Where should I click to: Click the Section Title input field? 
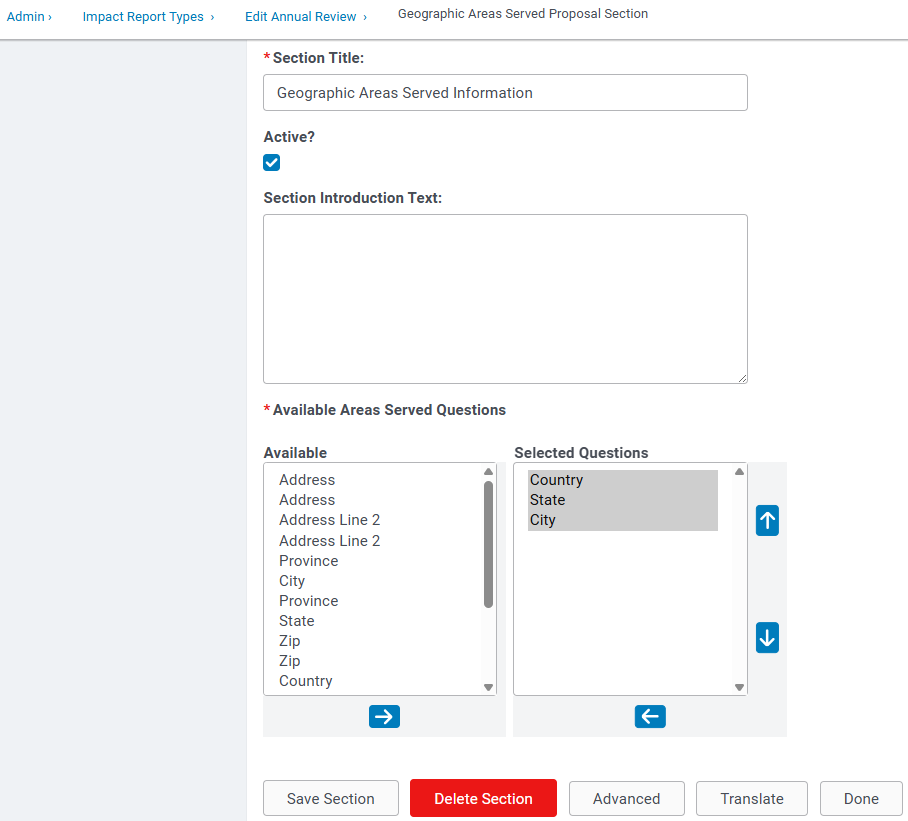coord(505,93)
